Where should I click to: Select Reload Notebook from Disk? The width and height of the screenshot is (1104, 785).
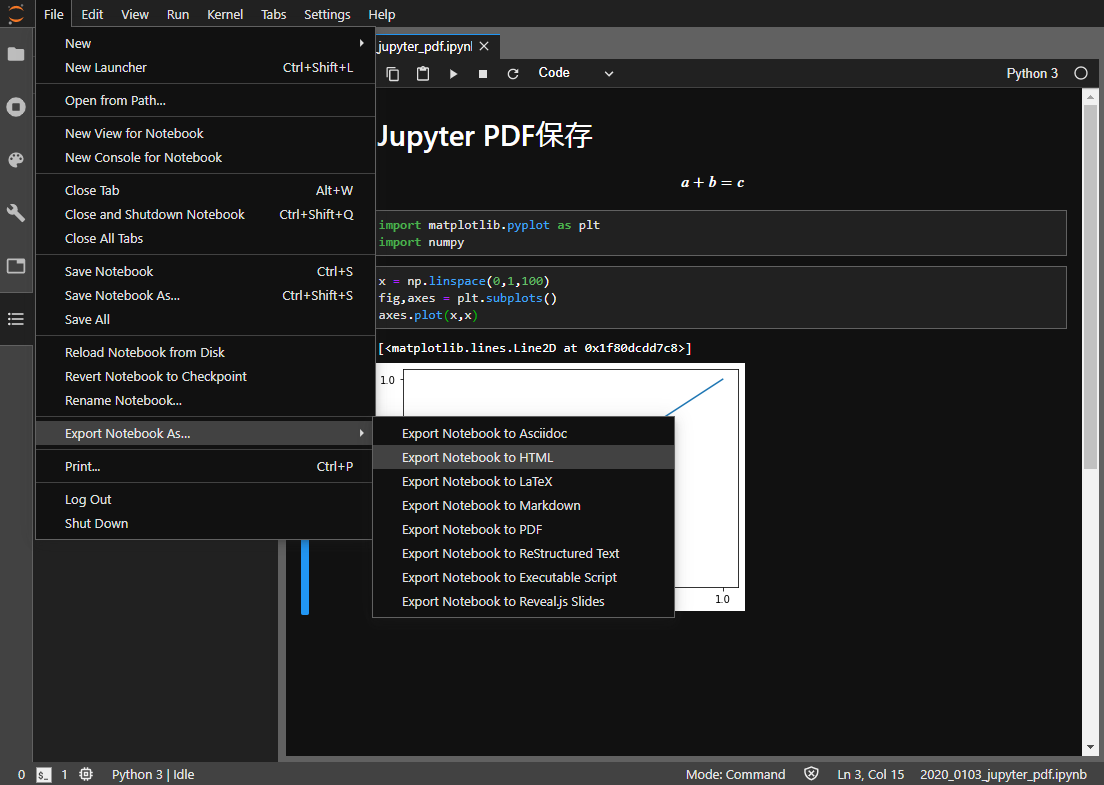coord(205,353)
